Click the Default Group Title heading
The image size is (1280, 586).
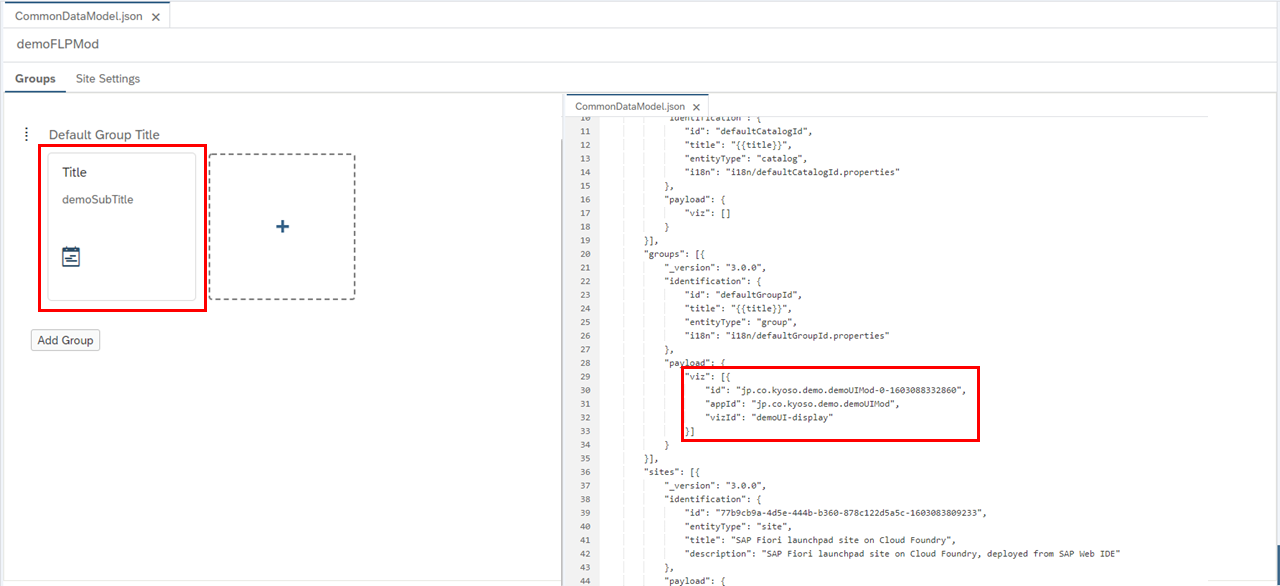(x=104, y=135)
